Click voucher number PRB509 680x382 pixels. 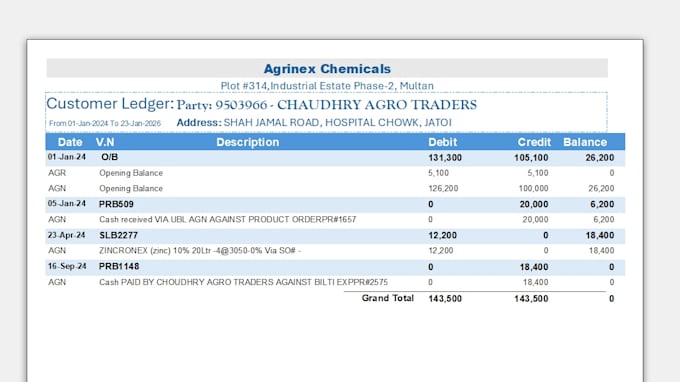(x=116, y=204)
